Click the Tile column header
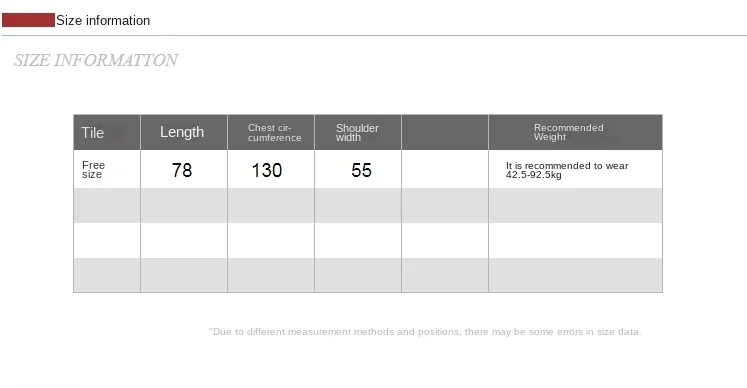 click(x=107, y=133)
